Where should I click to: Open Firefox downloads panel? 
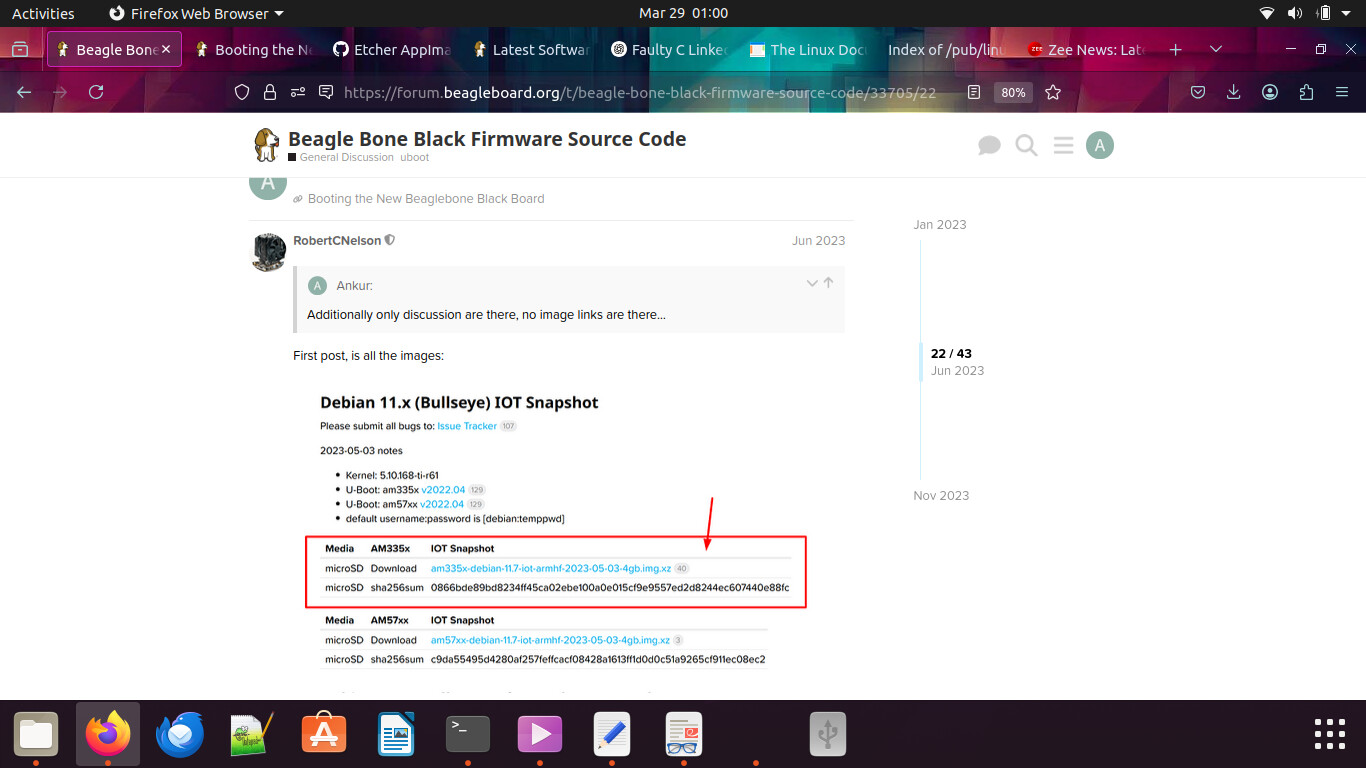[1233, 92]
